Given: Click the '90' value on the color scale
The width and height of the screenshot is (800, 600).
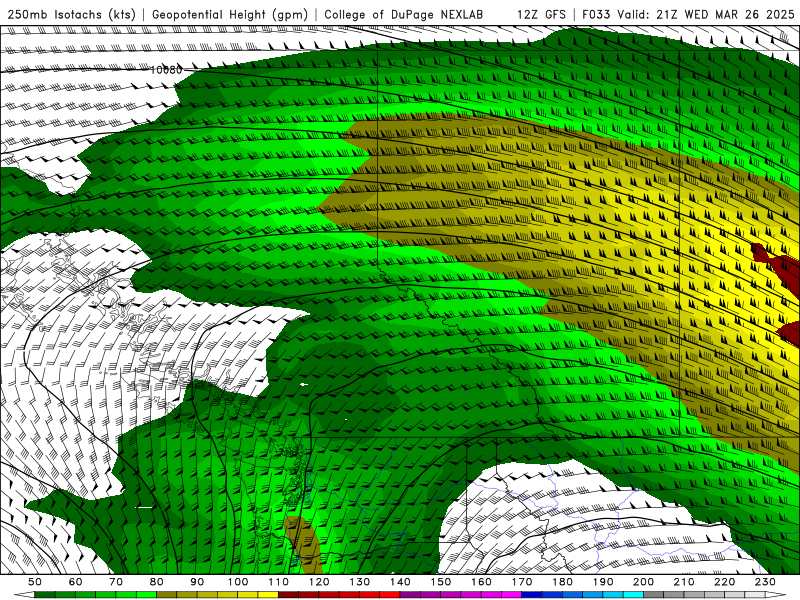Looking at the screenshot, I should (197, 582).
